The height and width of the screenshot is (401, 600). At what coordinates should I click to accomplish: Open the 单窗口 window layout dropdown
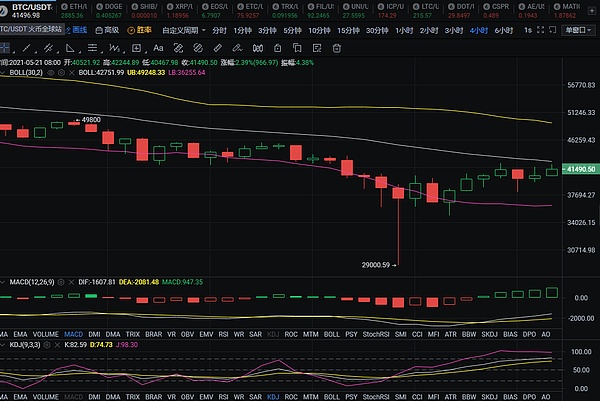pyautogui.click(x=578, y=30)
